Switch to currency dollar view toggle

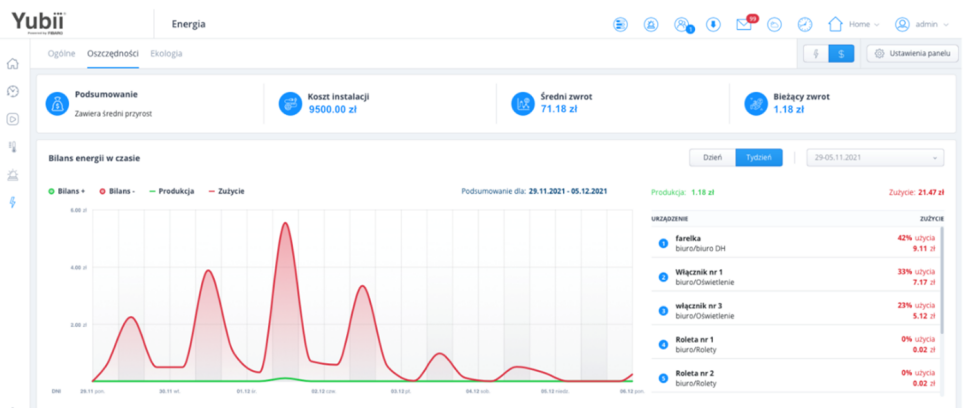pos(841,54)
